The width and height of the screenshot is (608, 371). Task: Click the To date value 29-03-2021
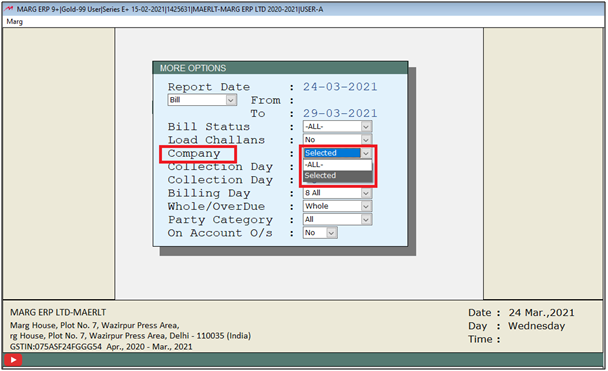(x=340, y=113)
